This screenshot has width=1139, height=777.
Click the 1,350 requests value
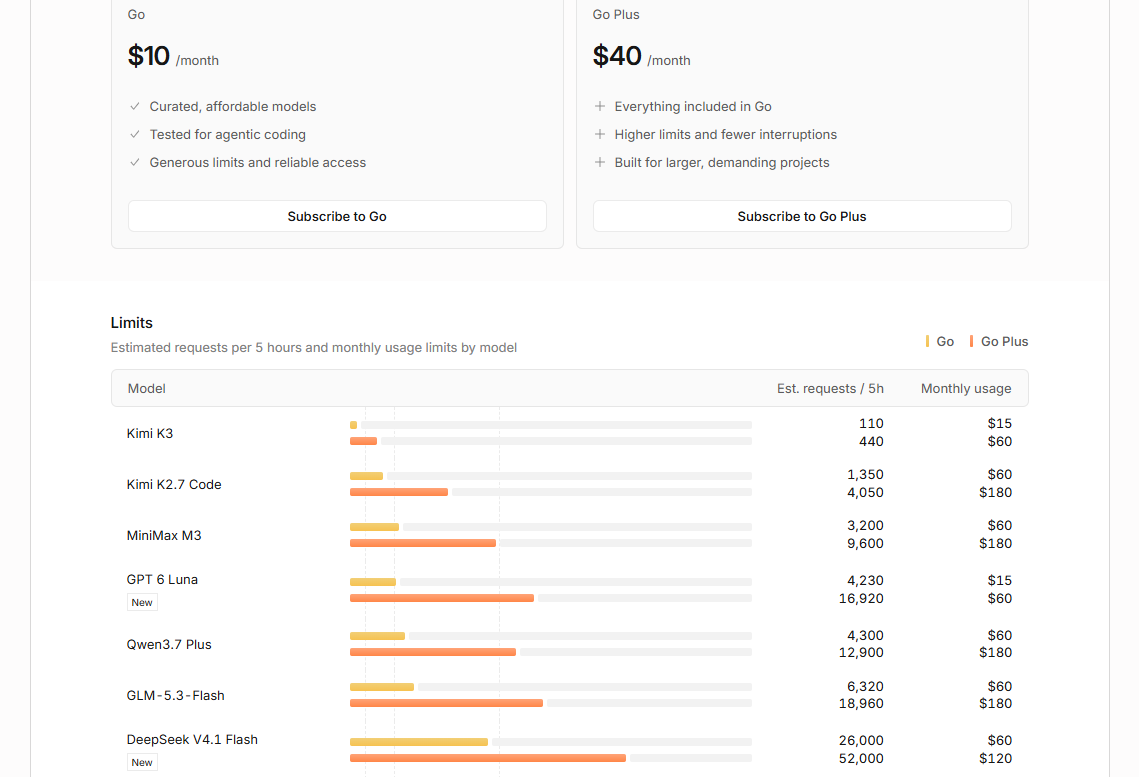[x=865, y=474]
